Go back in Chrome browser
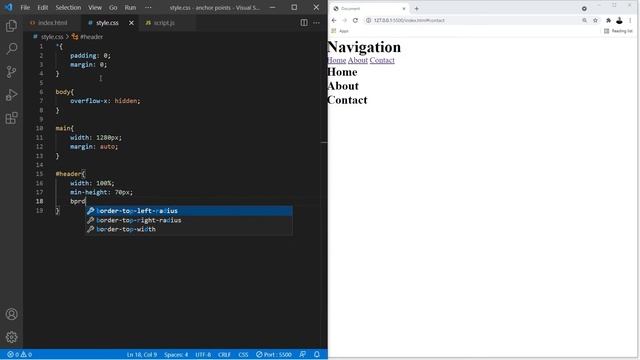Screen dimensions: 640x360 pos(334,20)
